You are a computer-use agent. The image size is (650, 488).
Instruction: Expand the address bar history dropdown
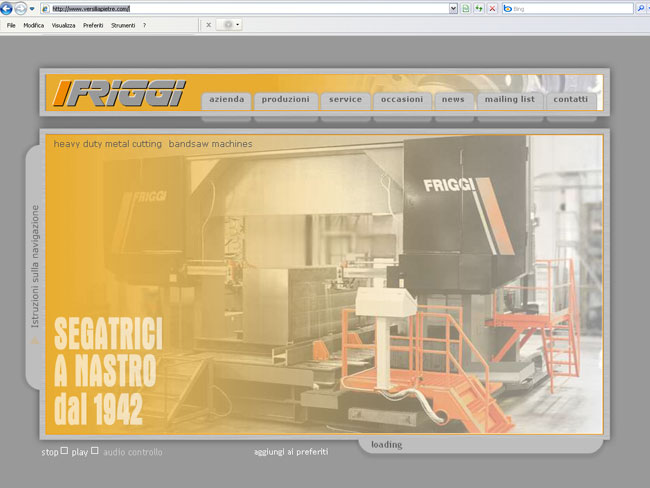coord(454,8)
